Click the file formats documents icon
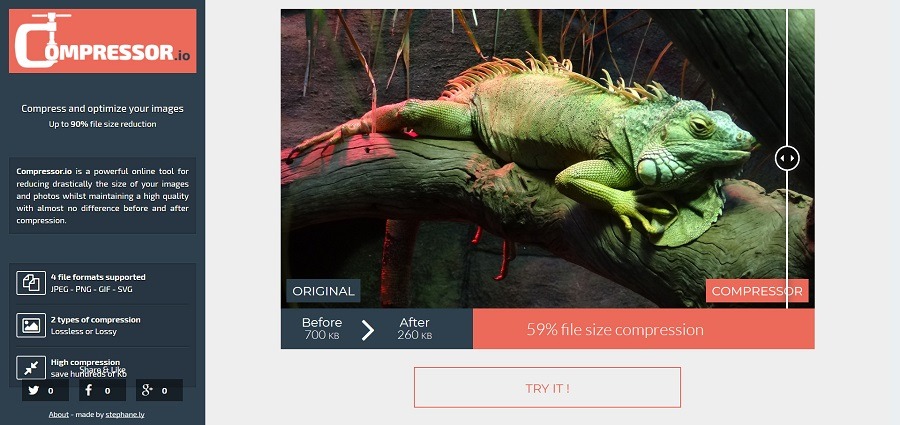Viewport: 900px width, 425px height. pyautogui.click(x=31, y=283)
